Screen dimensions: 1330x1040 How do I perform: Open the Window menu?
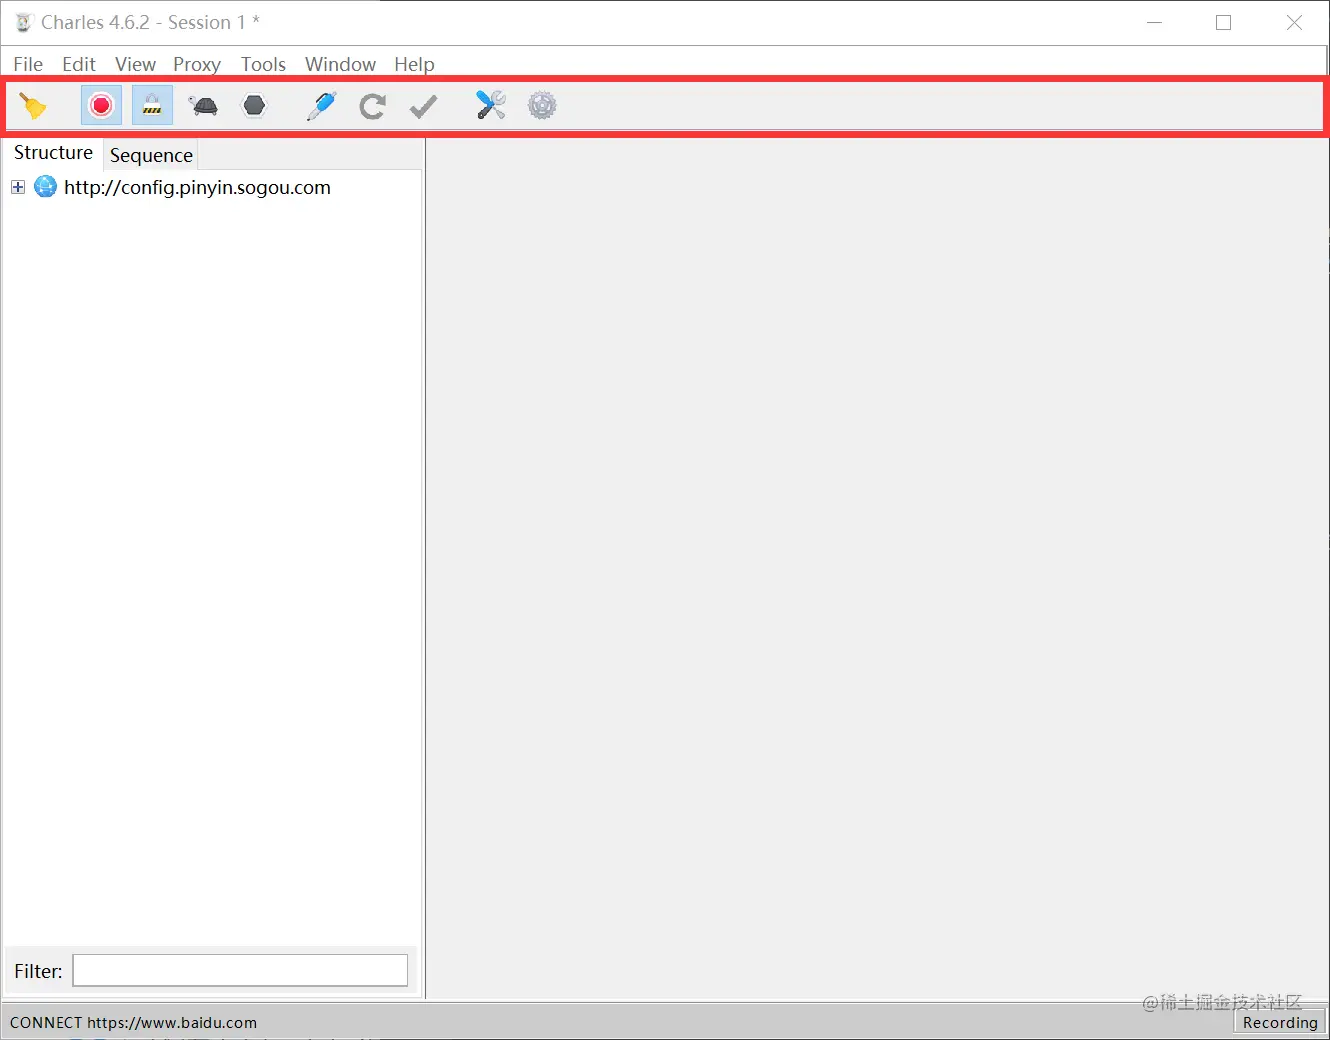340,64
